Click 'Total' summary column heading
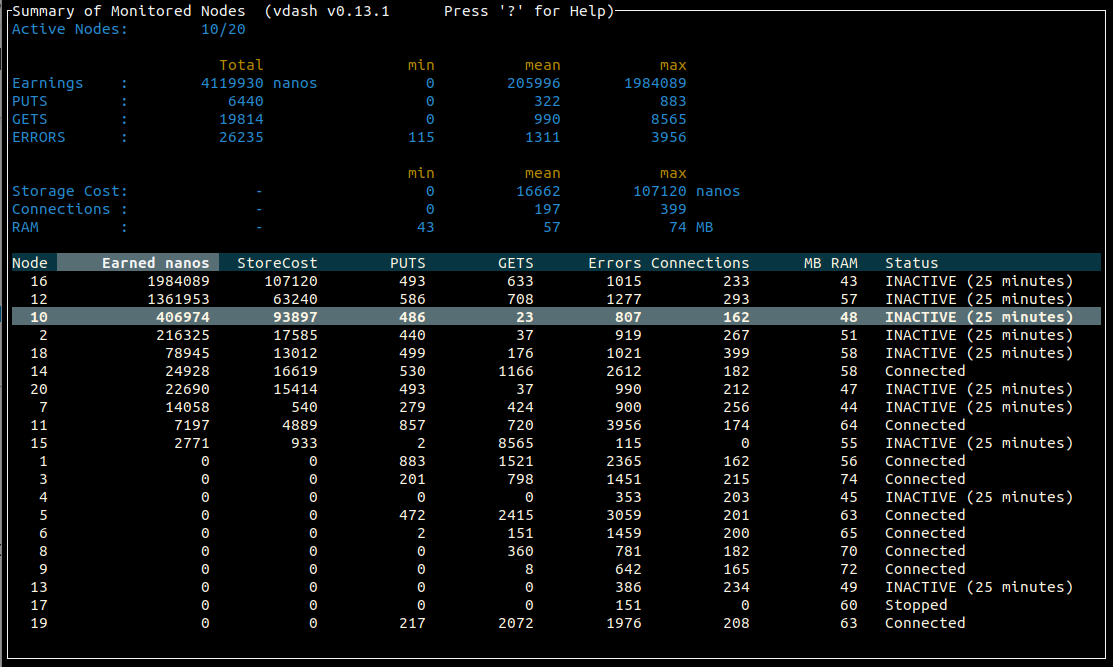The height and width of the screenshot is (667, 1113). point(241,65)
